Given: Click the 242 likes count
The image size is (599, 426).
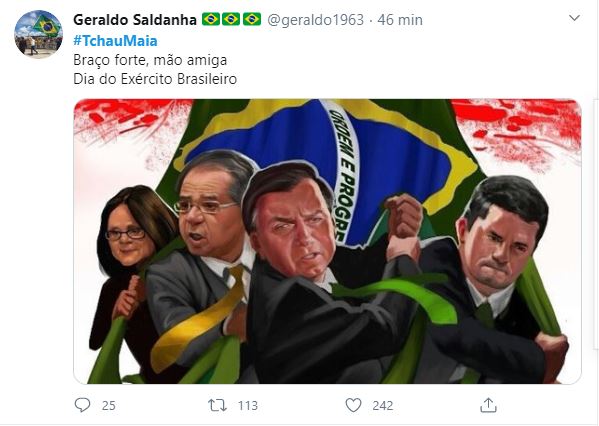Looking at the screenshot, I should 383,405.
